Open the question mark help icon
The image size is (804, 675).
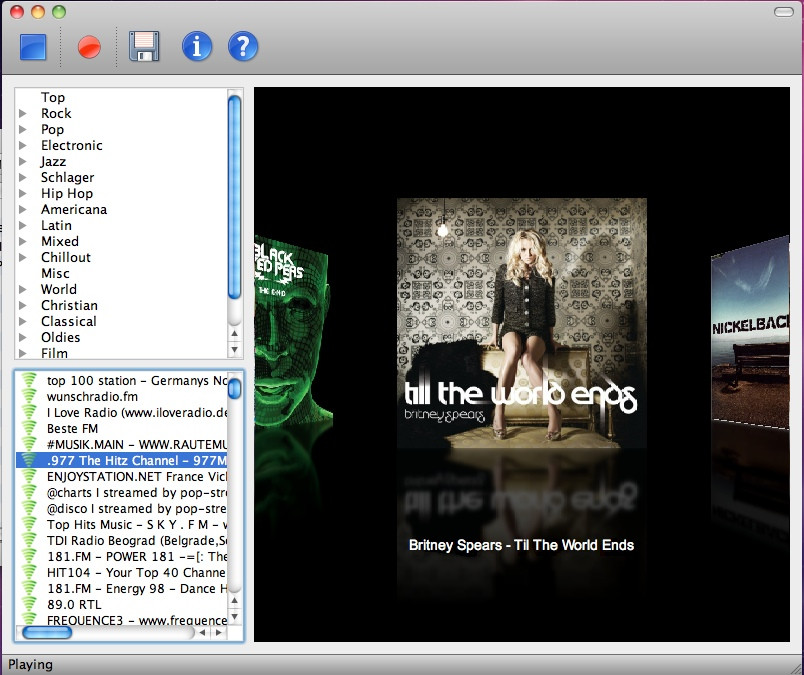tap(243, 46)
